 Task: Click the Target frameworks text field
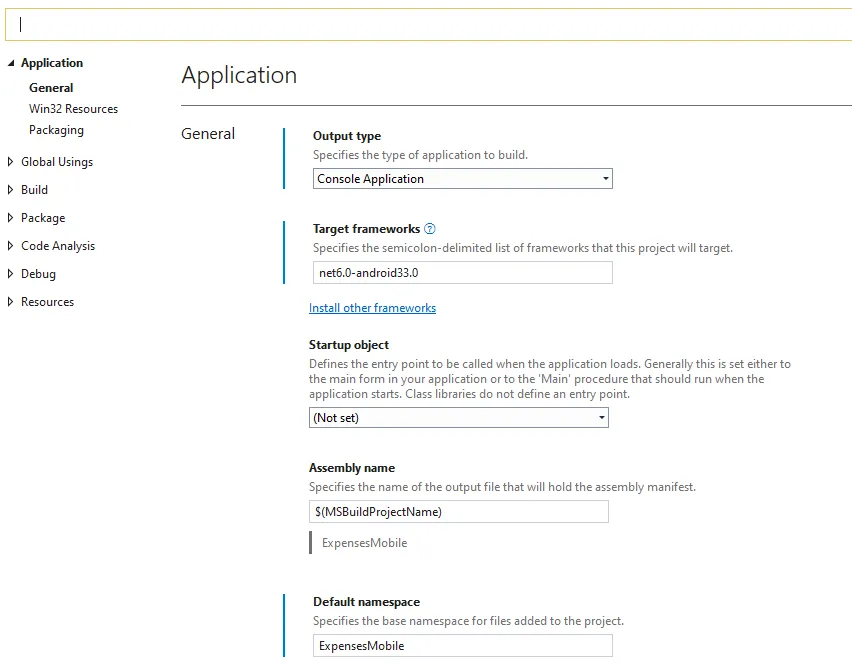click(462, 273)
